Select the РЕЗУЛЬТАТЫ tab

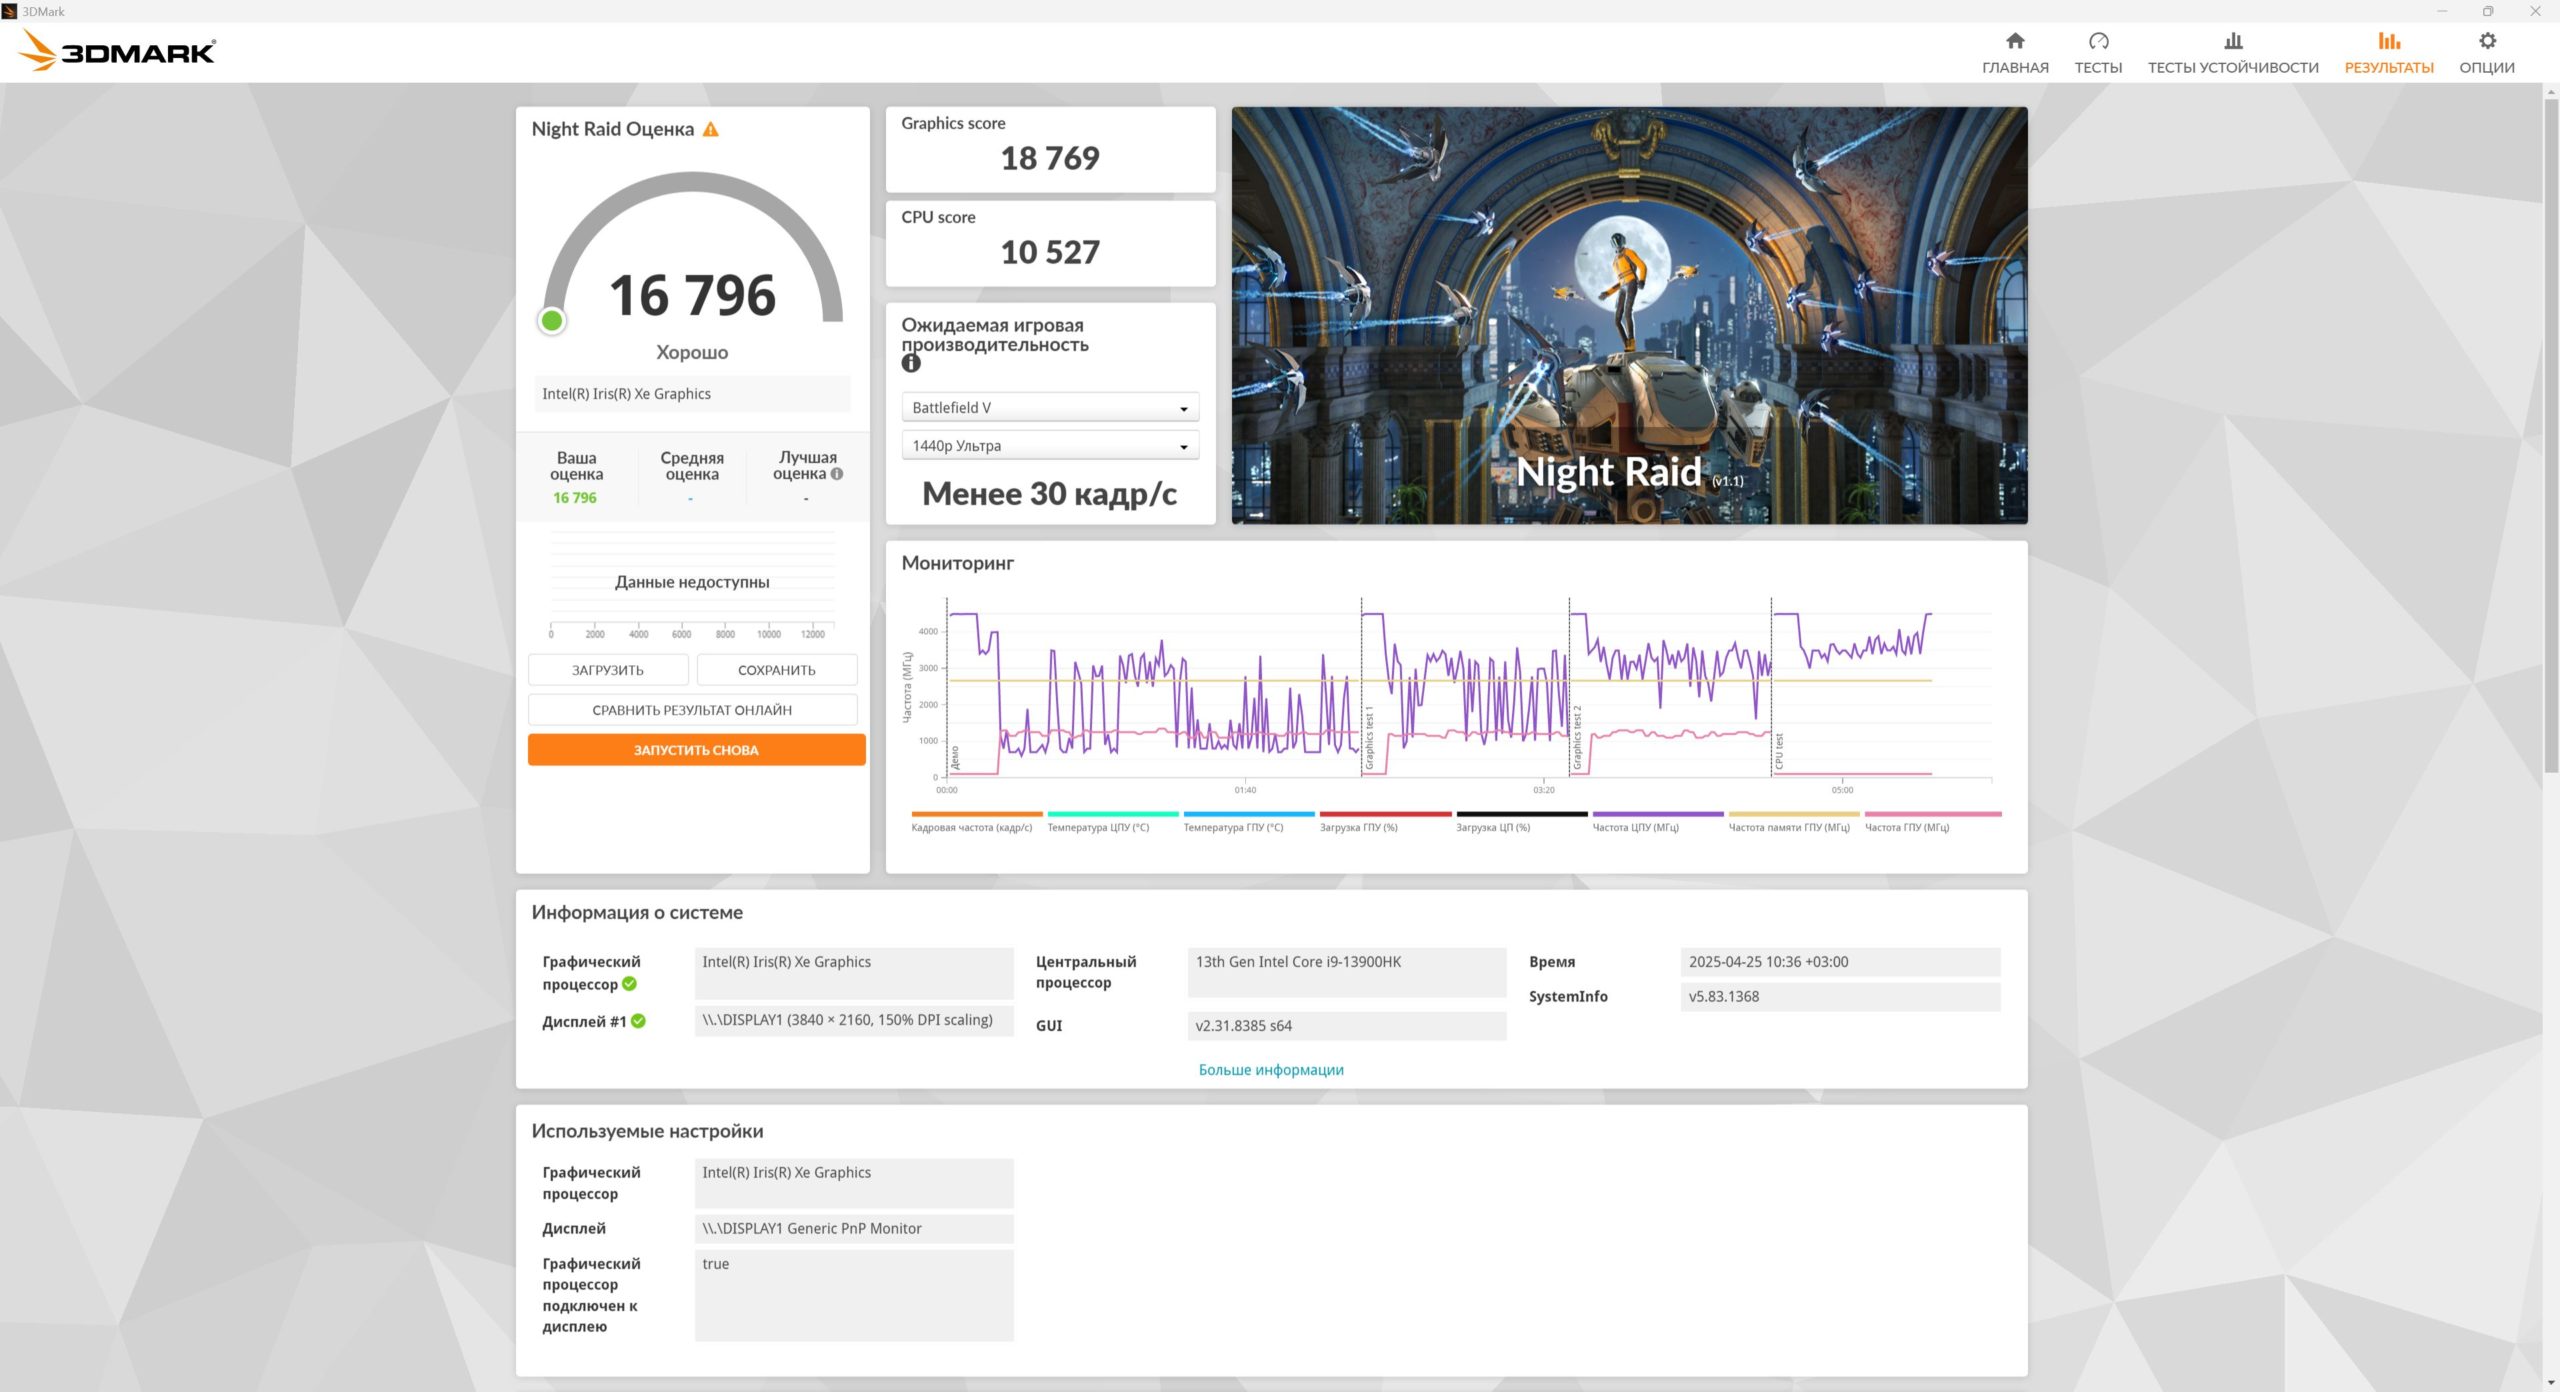[x=2388, y=52]
